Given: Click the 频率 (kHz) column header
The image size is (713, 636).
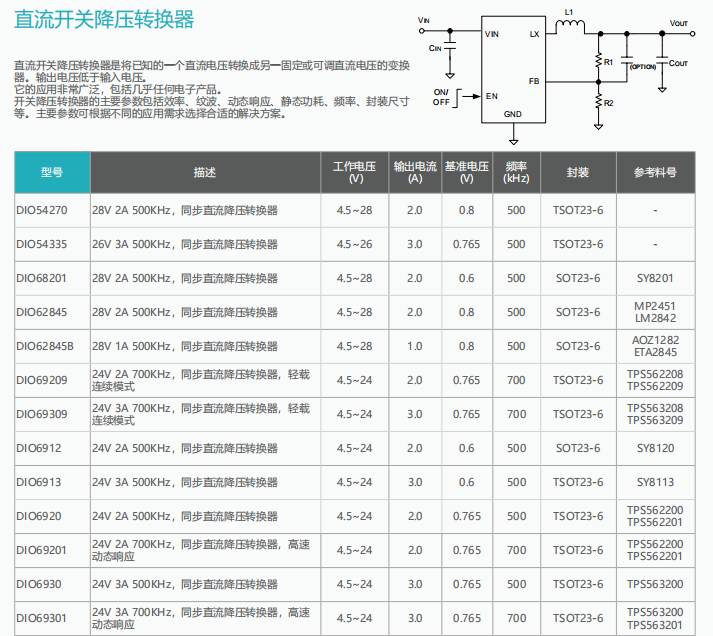Looking at the screenshot, I should coord(516,173).
